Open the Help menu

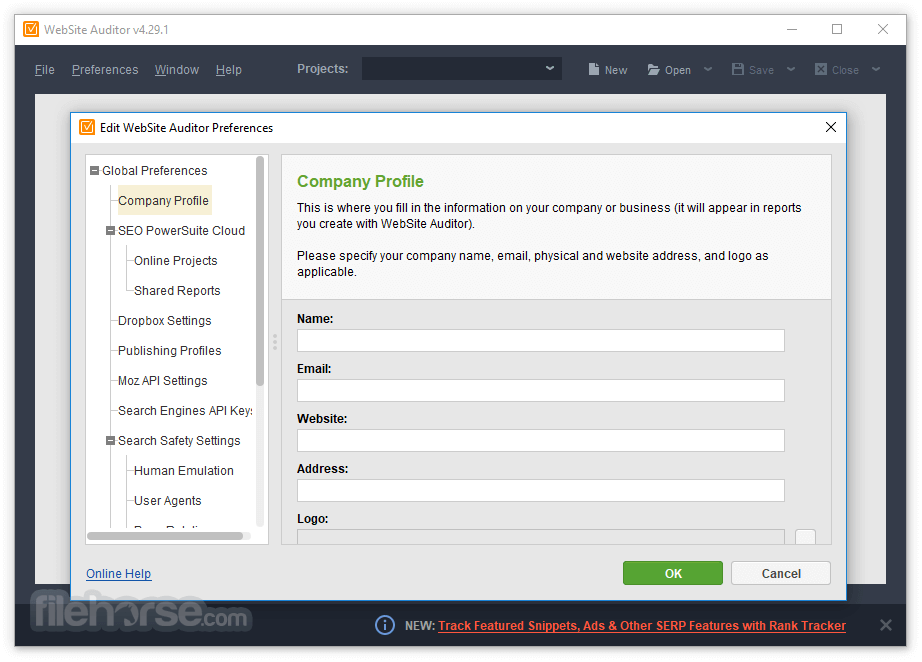pyautogui.click(x=229, y=70)
